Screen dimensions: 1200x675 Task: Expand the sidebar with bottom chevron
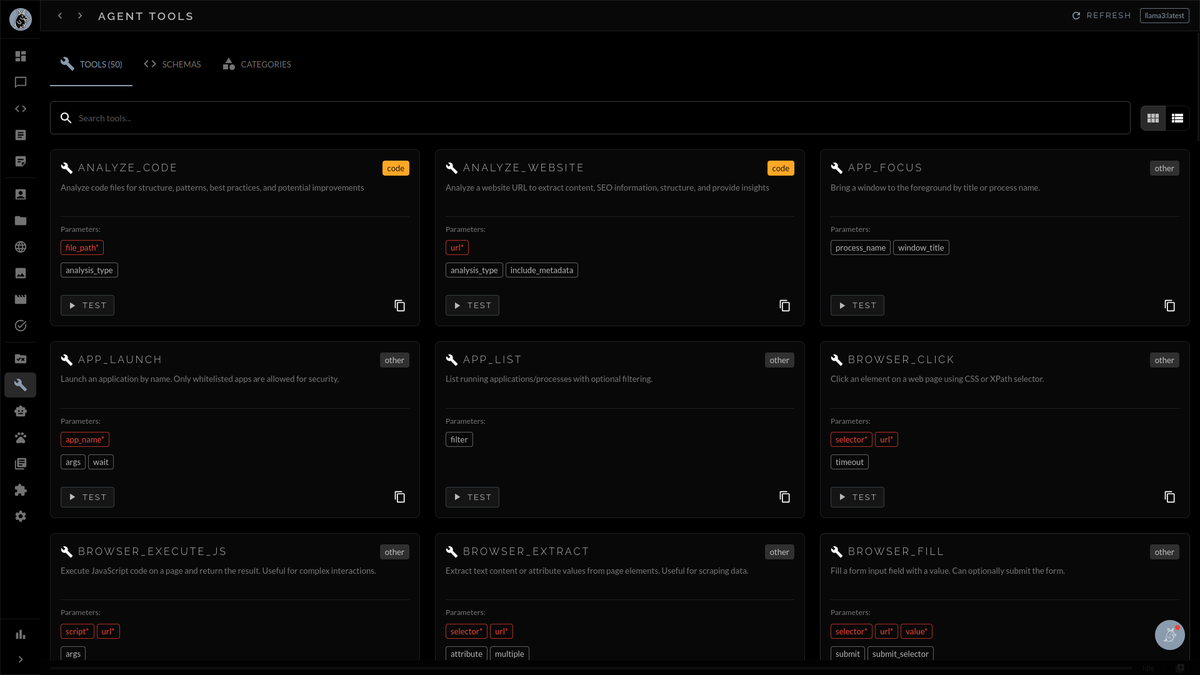(x=20, y=660)
